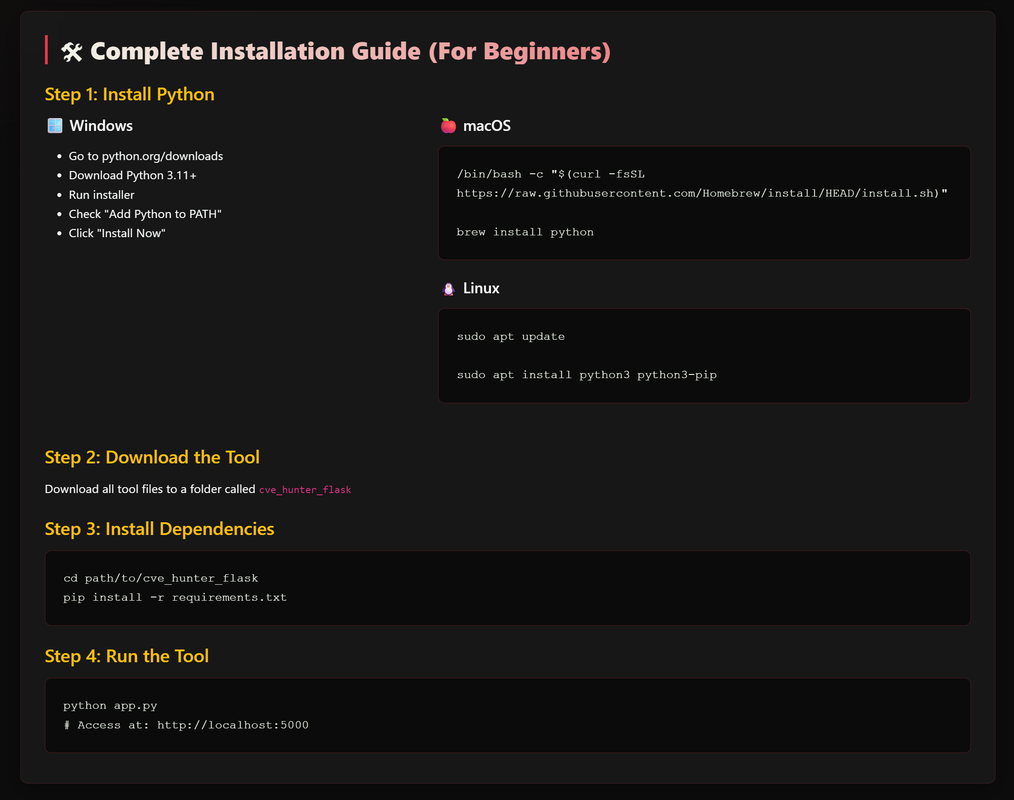
Task: Click the Windows logo icon
Action: tap(55, 125)
